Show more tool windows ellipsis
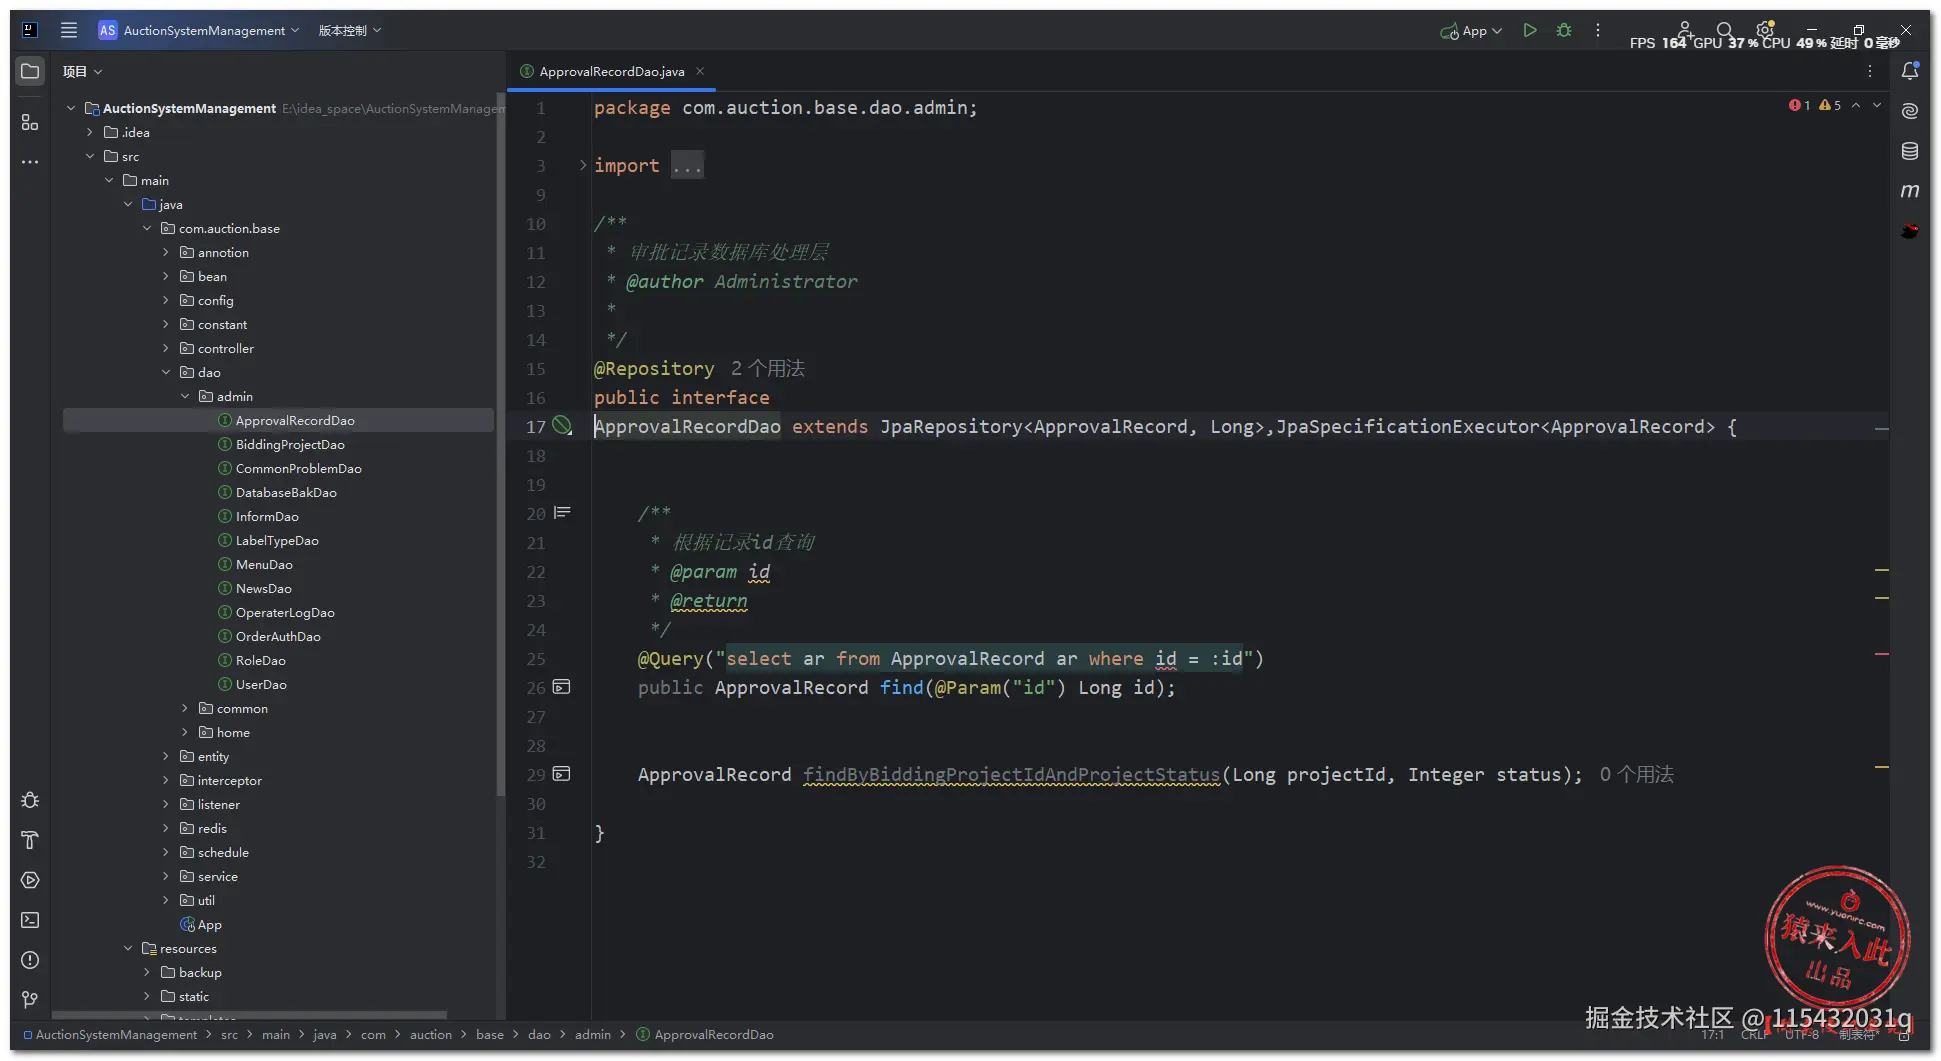Screen dimensions: 1941x1061 (30, 161)
